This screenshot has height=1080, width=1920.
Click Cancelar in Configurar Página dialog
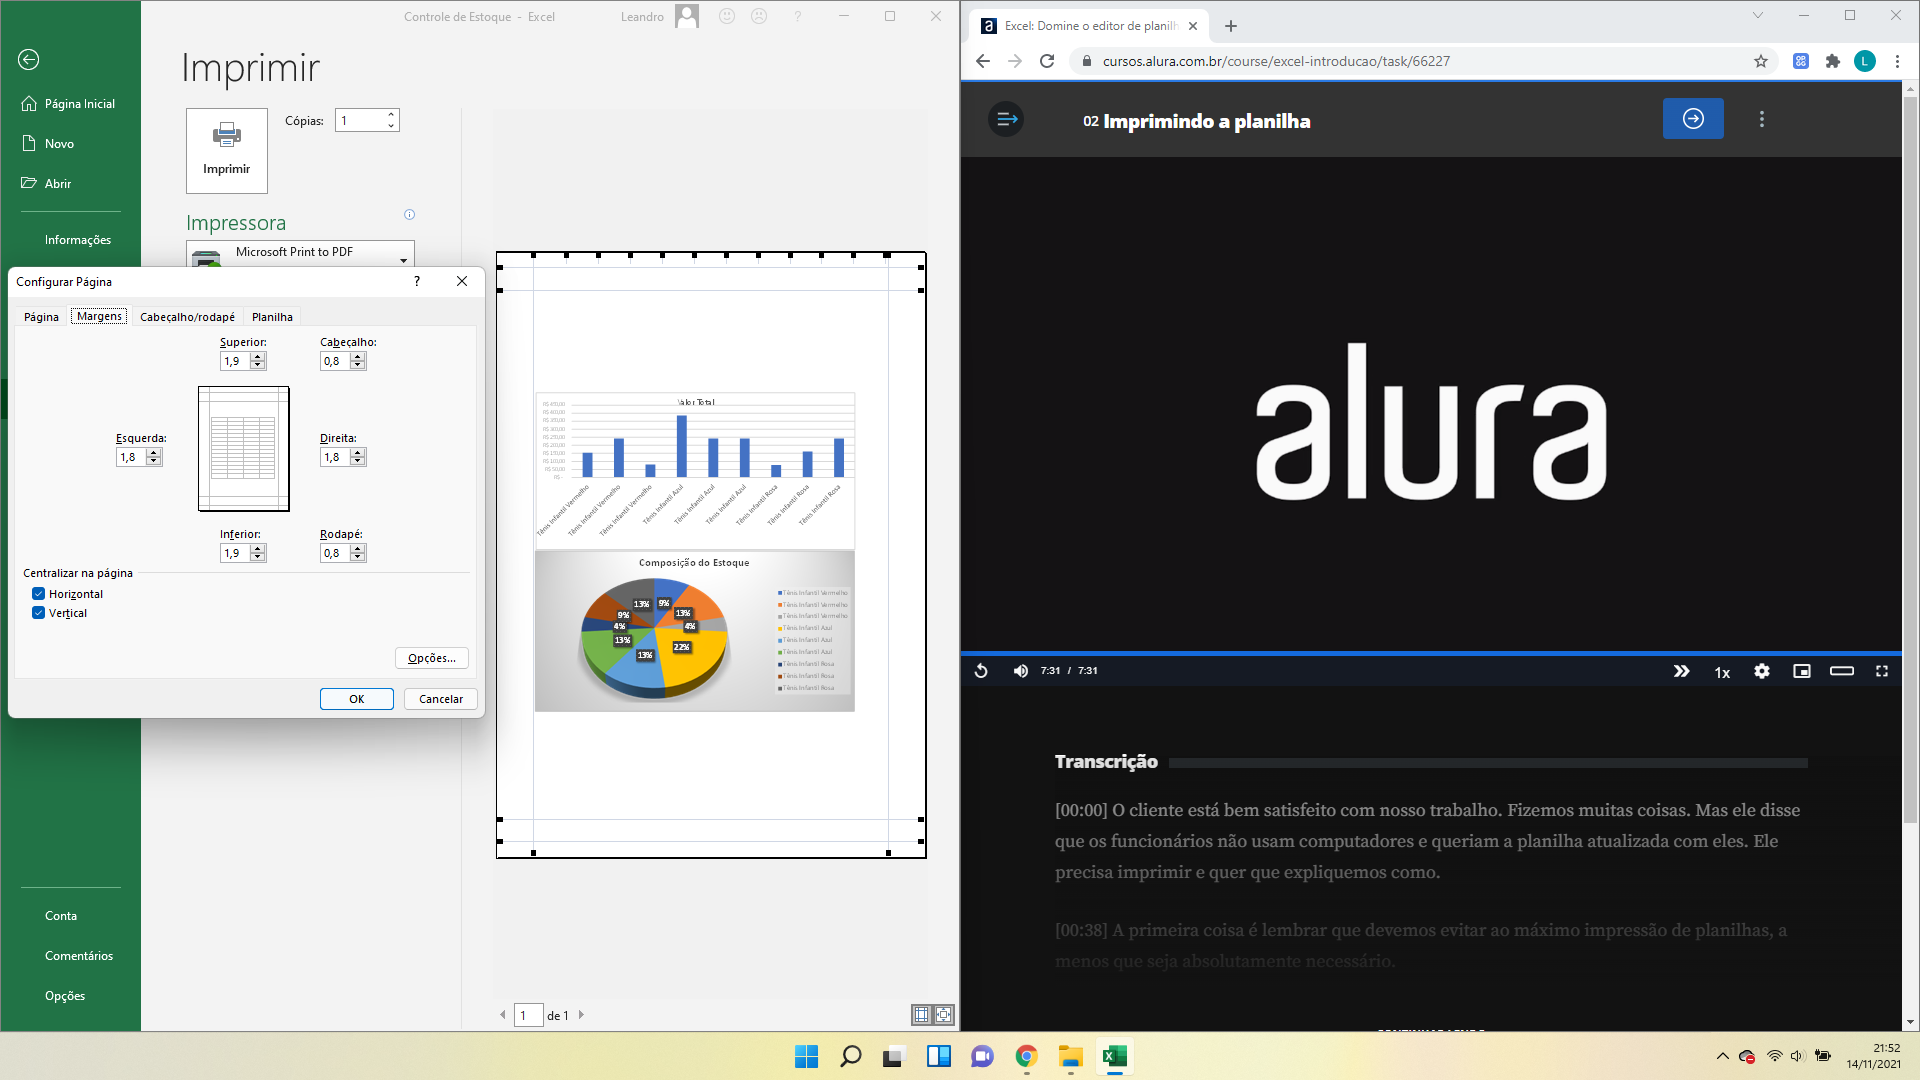441,699
